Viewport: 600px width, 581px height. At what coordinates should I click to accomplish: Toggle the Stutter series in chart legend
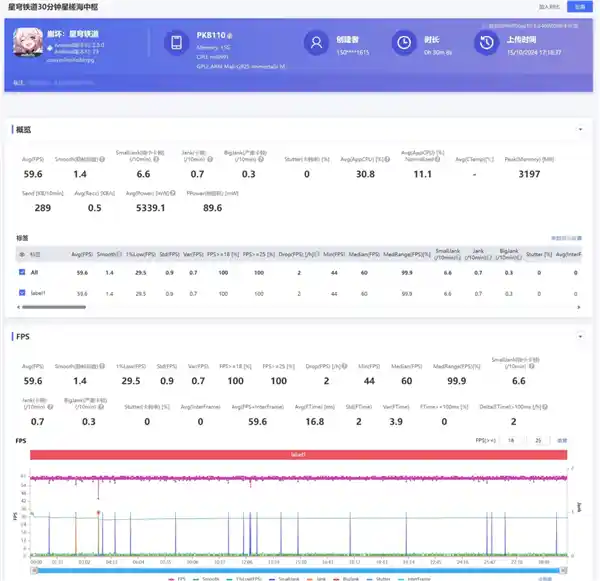tap(378, 579)
